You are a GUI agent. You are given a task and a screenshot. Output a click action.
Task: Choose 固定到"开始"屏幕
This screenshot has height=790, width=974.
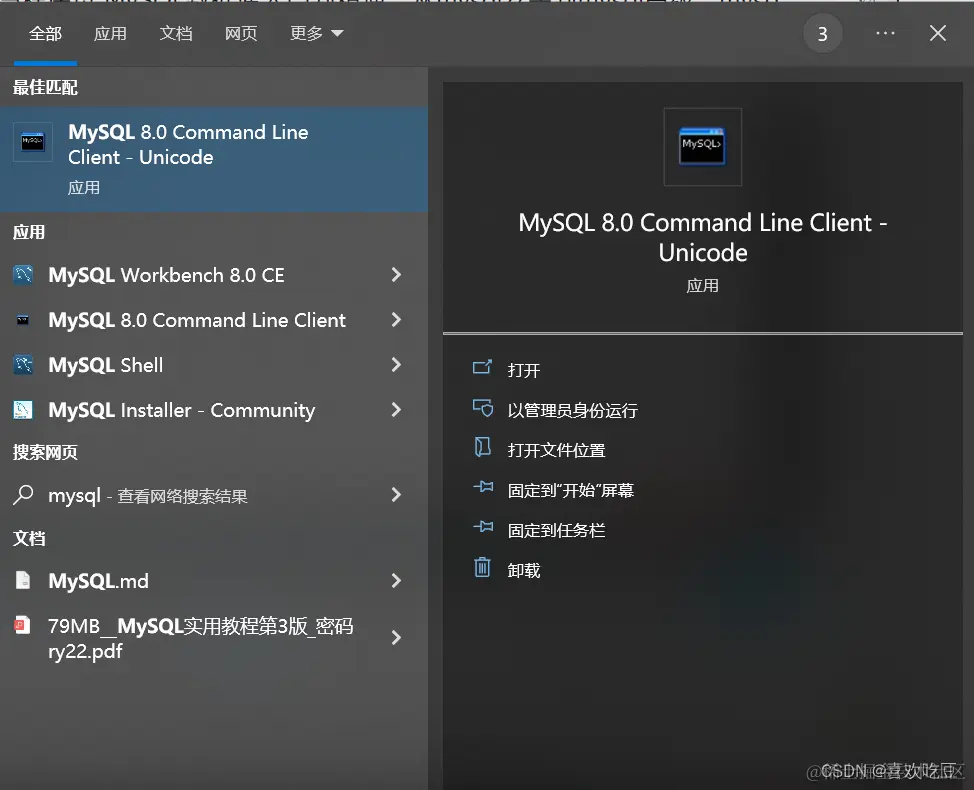[x=570, y=490]
